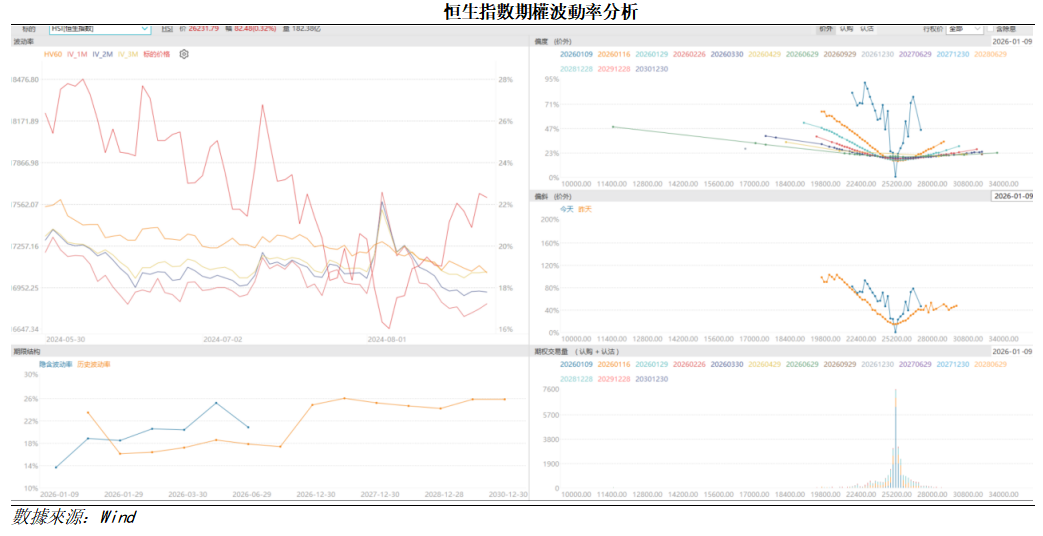The image size is (1043, 536).
Task: Toggle the IV_2M series legend
Action: coord(102,54)
